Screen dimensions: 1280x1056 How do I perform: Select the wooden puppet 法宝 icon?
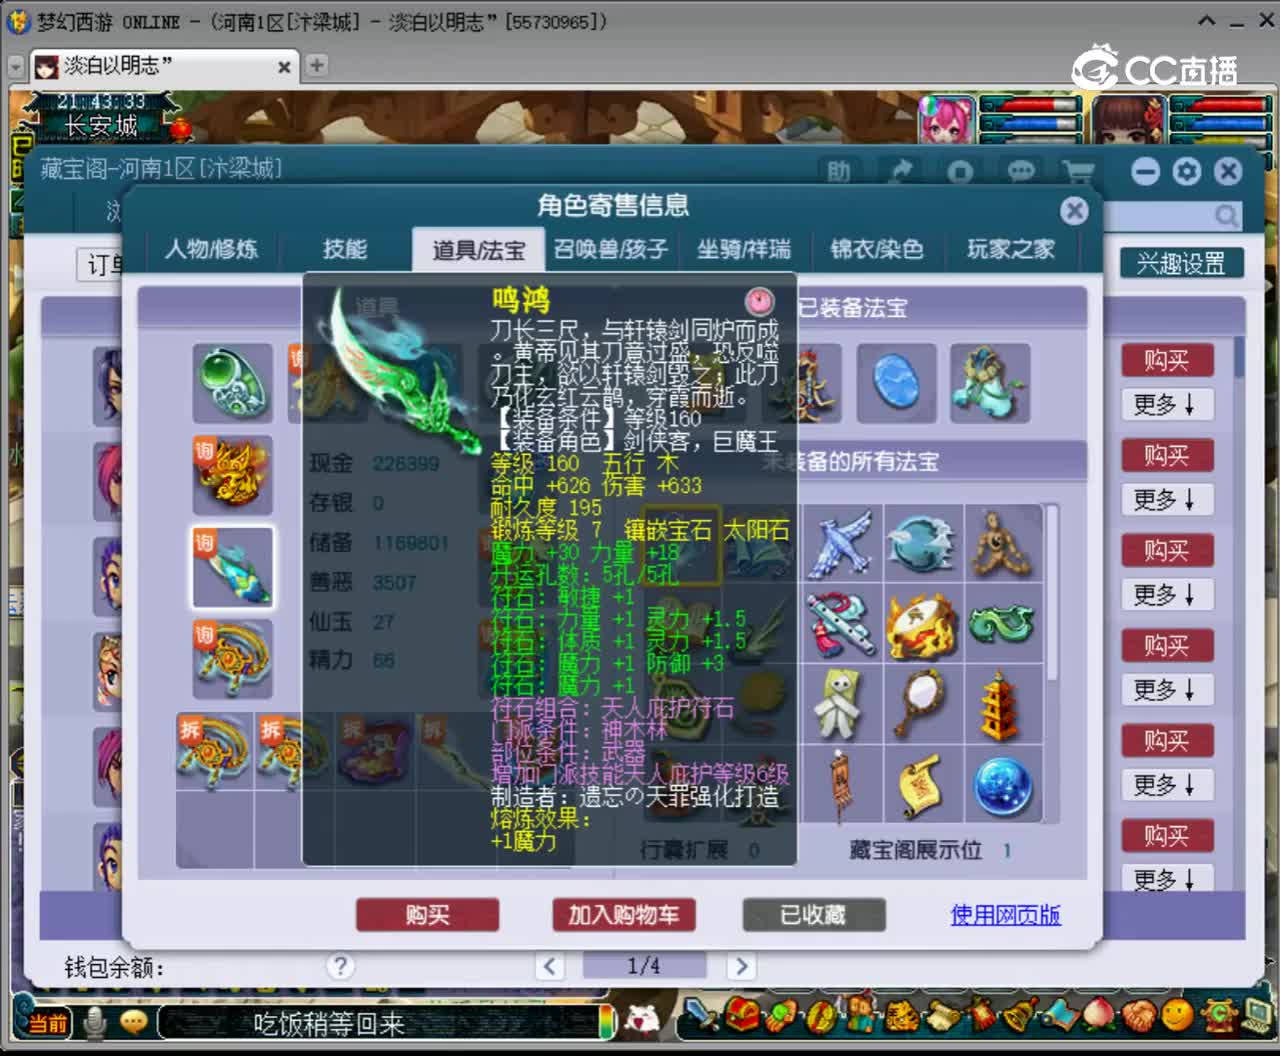pyautogui.click(x=1003, y=543)
